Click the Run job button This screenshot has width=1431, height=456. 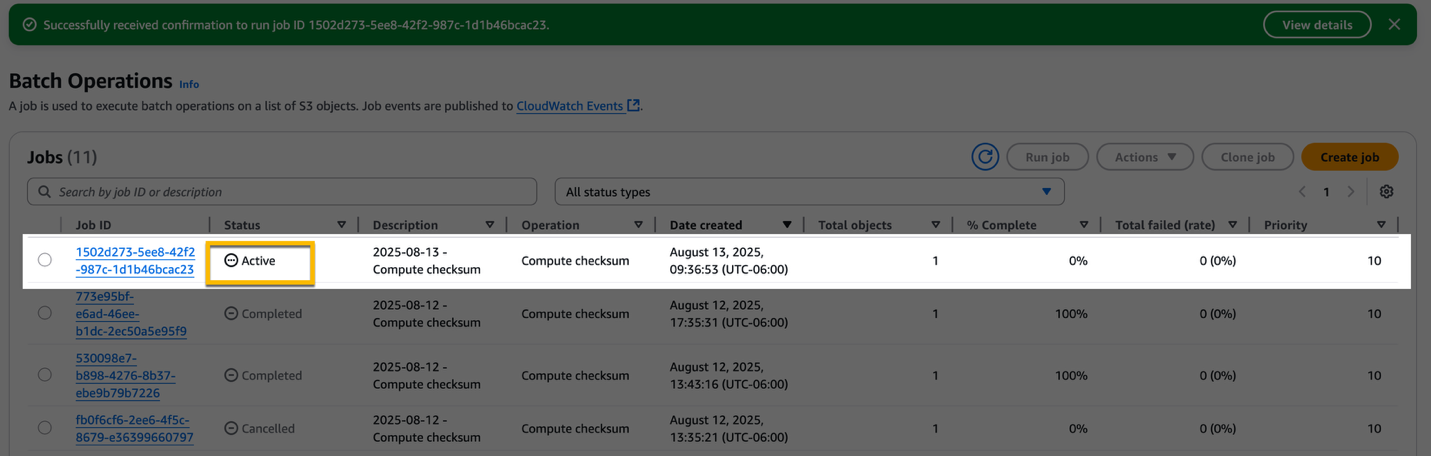click(1047, 157)
